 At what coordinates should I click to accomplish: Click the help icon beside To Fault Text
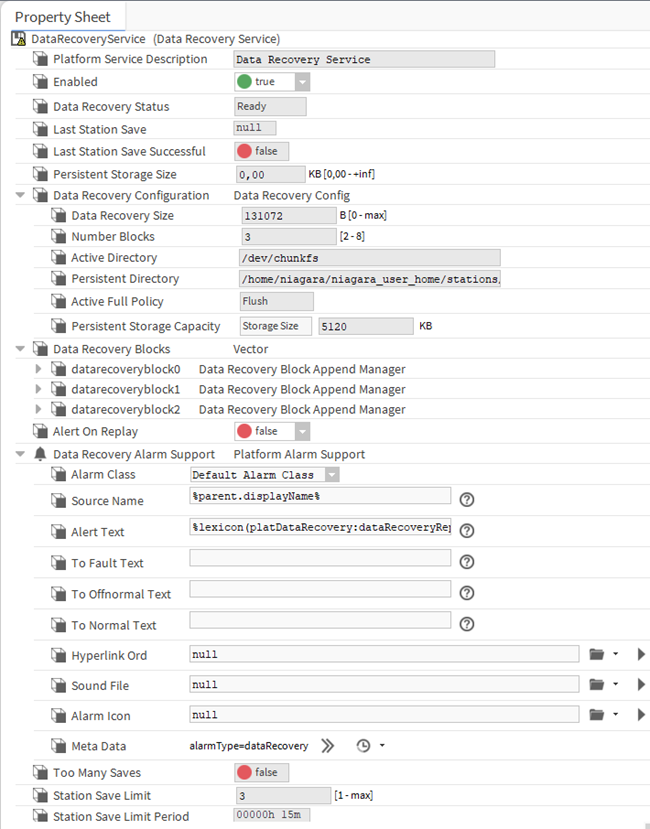pyautogui.click(x=466, y=561)
